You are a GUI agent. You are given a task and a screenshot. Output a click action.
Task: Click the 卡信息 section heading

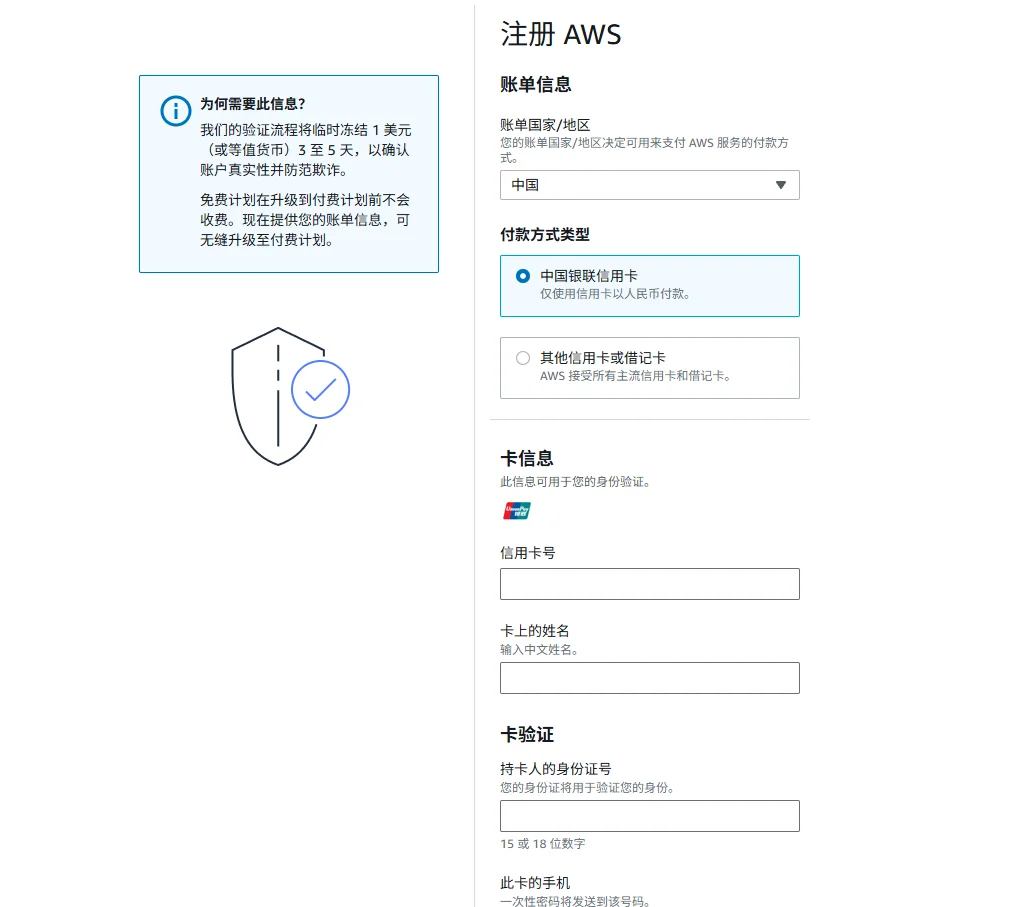[526, 458]
